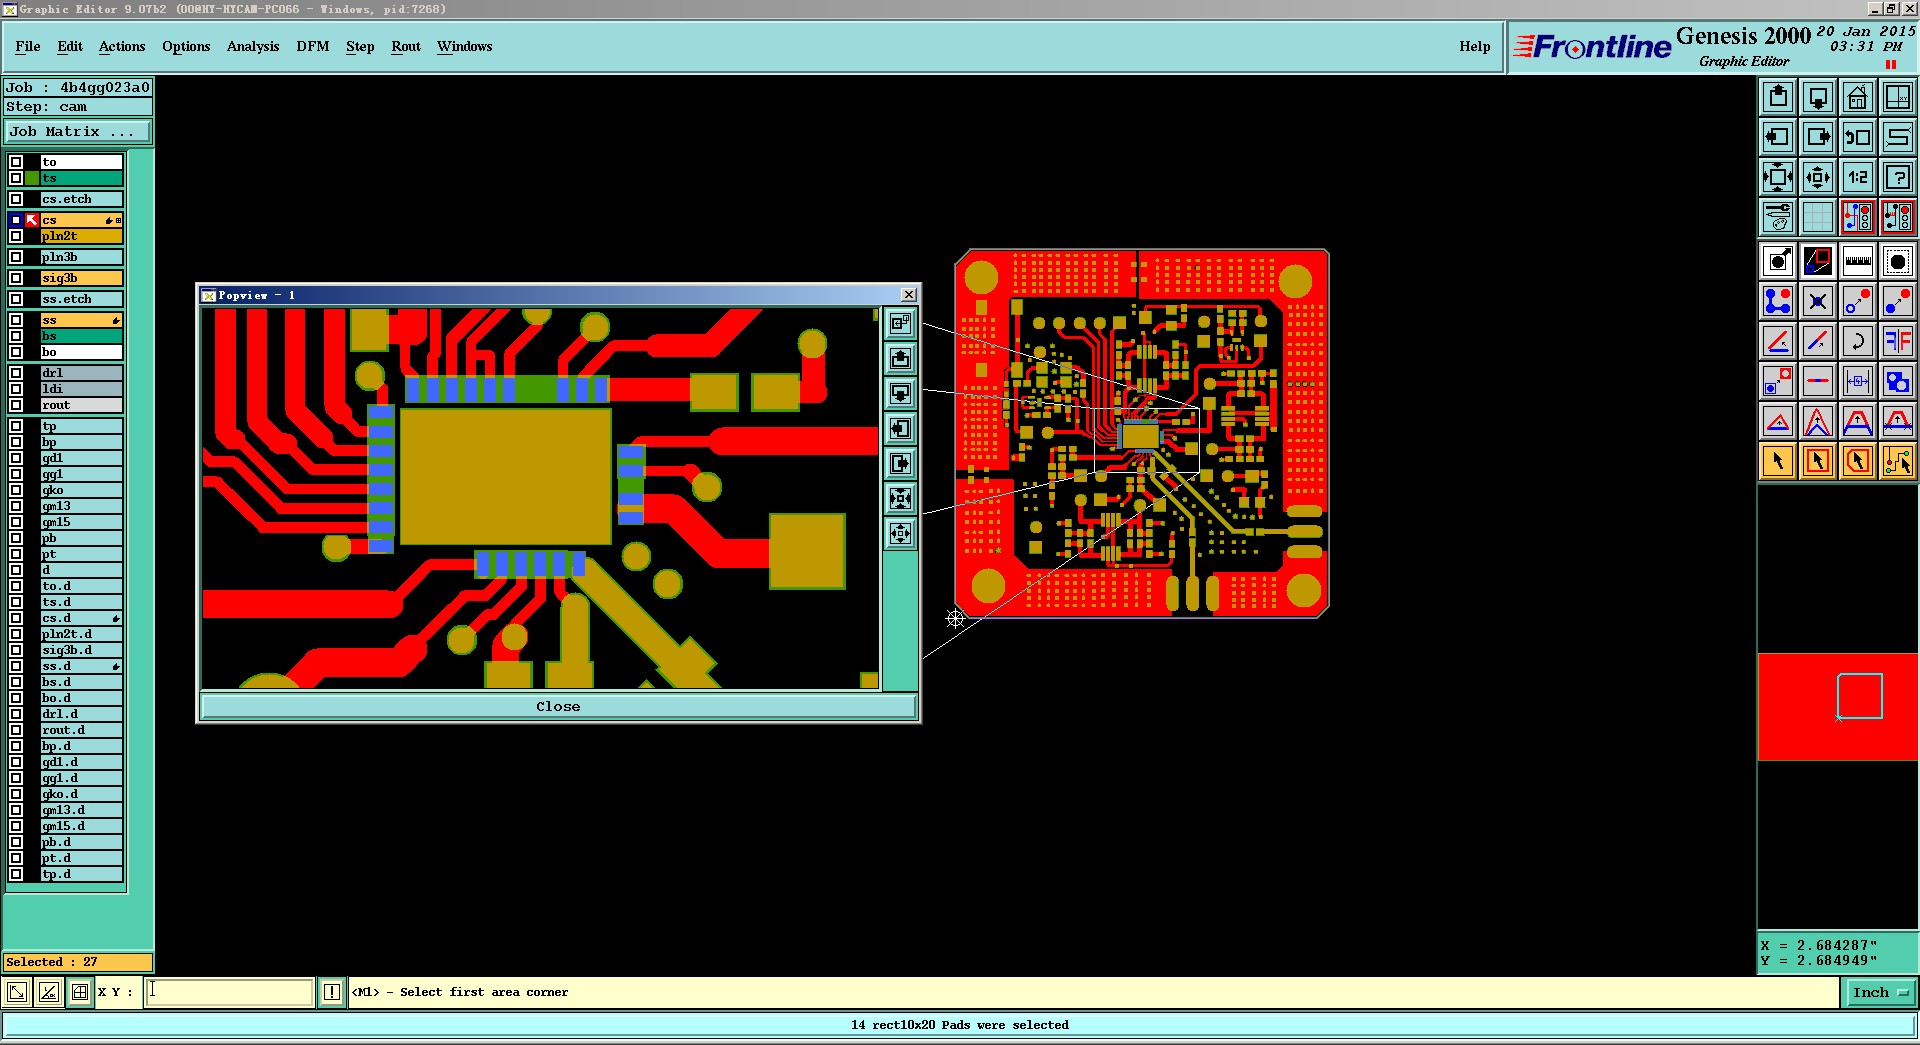This screenshot has width=1920, height=1045.
Task: Click the red swatch beside cs layer
Action: point(32,220)
